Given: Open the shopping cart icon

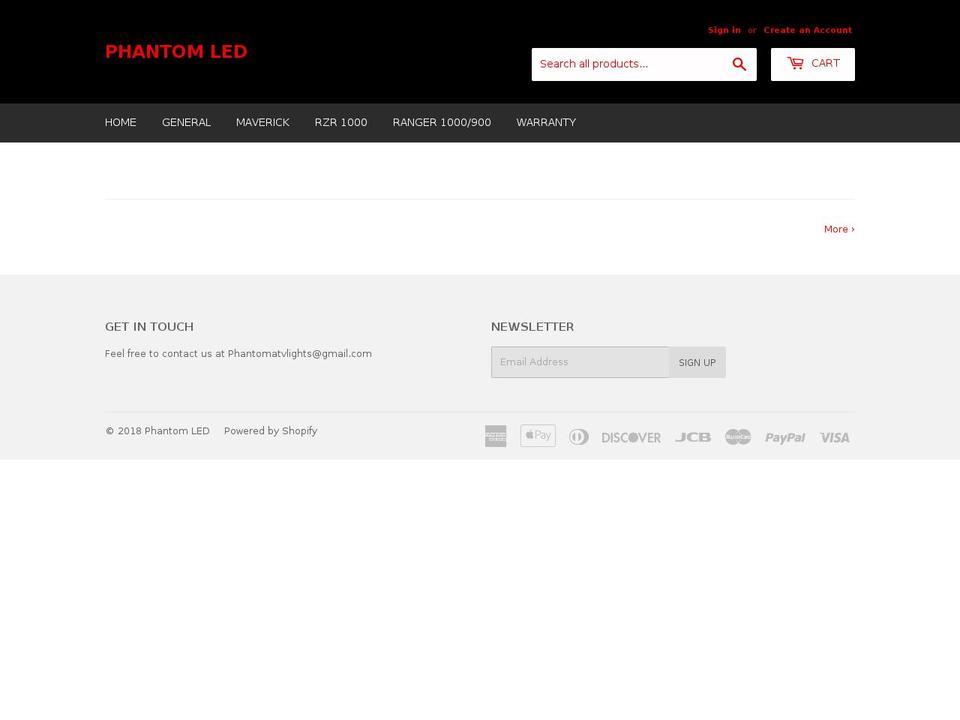Looking at the screenshot, I should pyautogui.click(x=795, y=63).
